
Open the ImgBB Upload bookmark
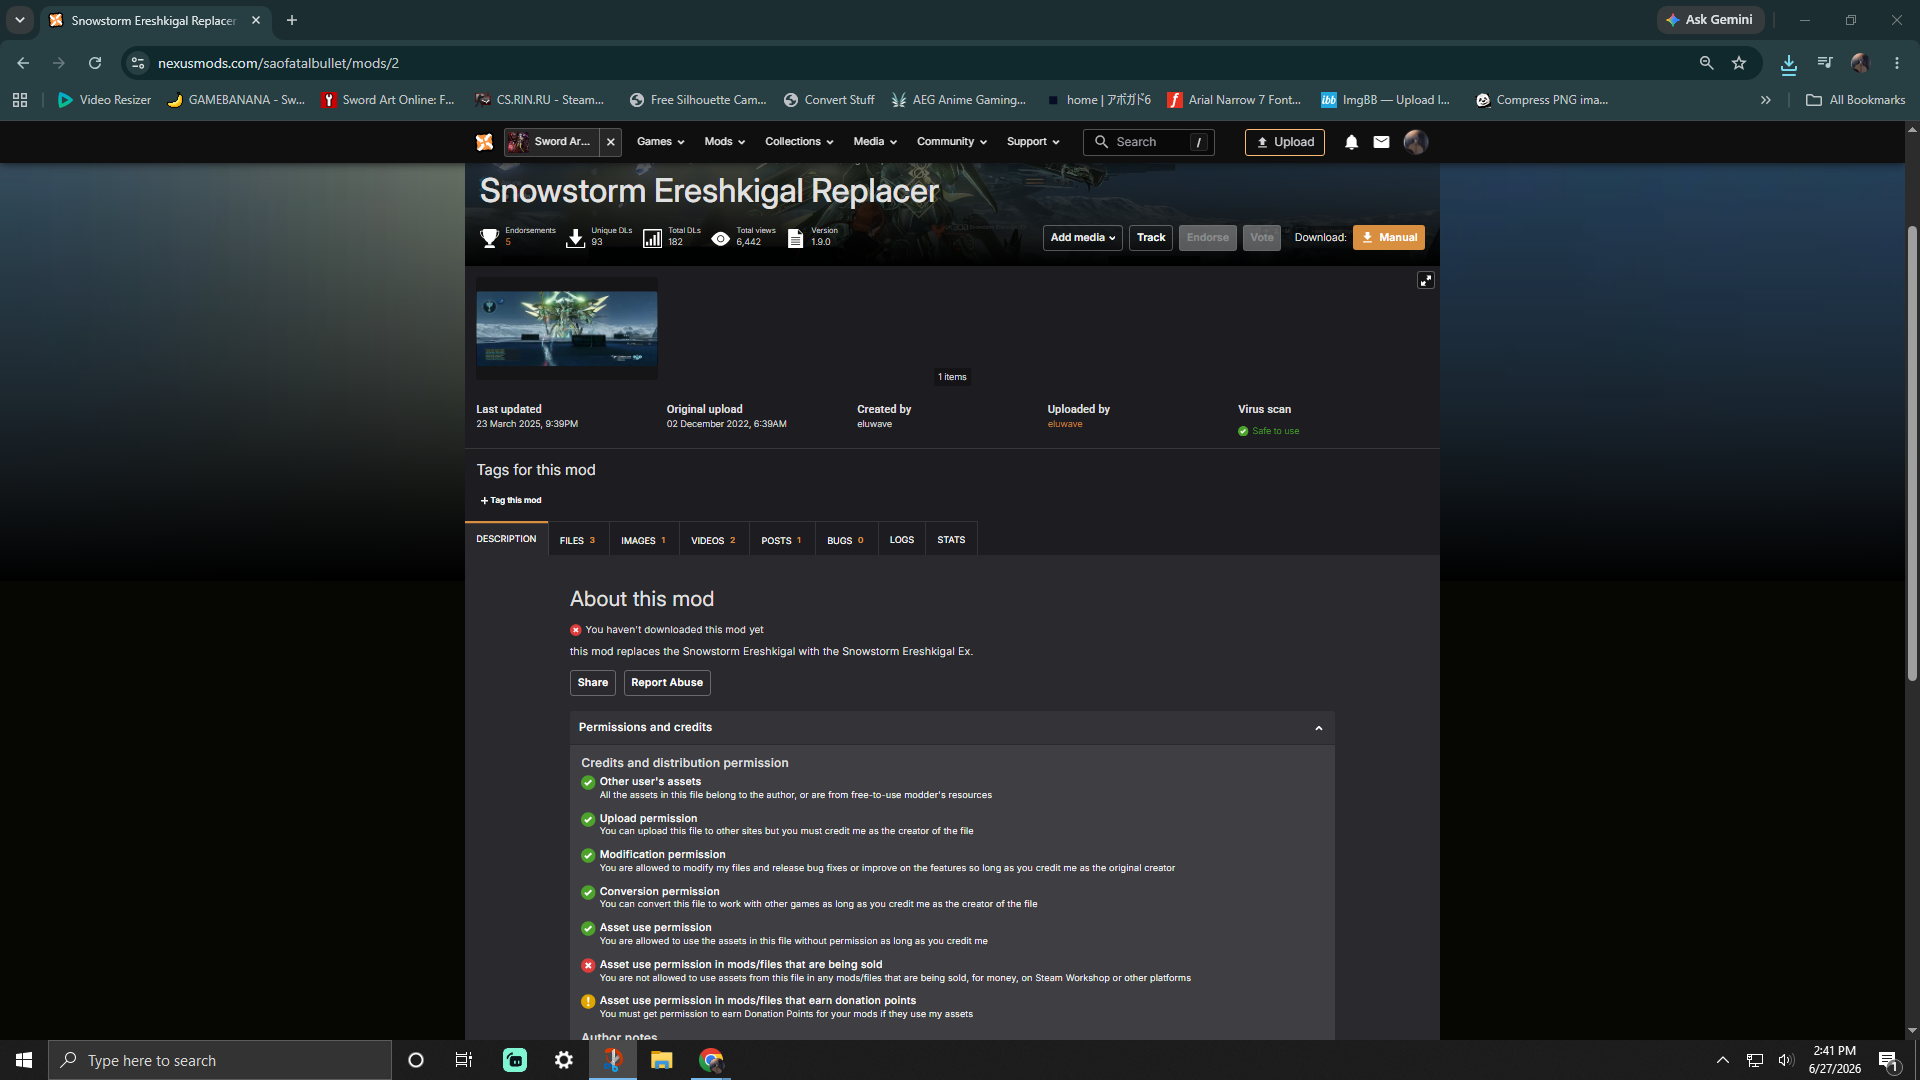[x=1386, y=100]
